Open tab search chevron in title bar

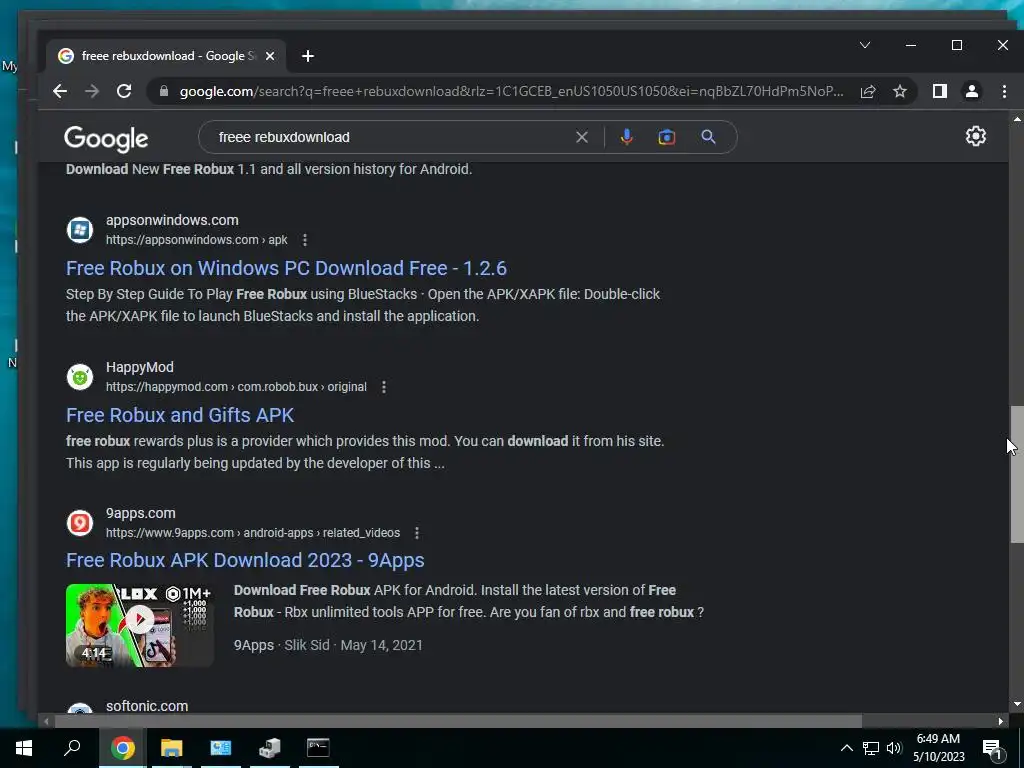point(865,45)
